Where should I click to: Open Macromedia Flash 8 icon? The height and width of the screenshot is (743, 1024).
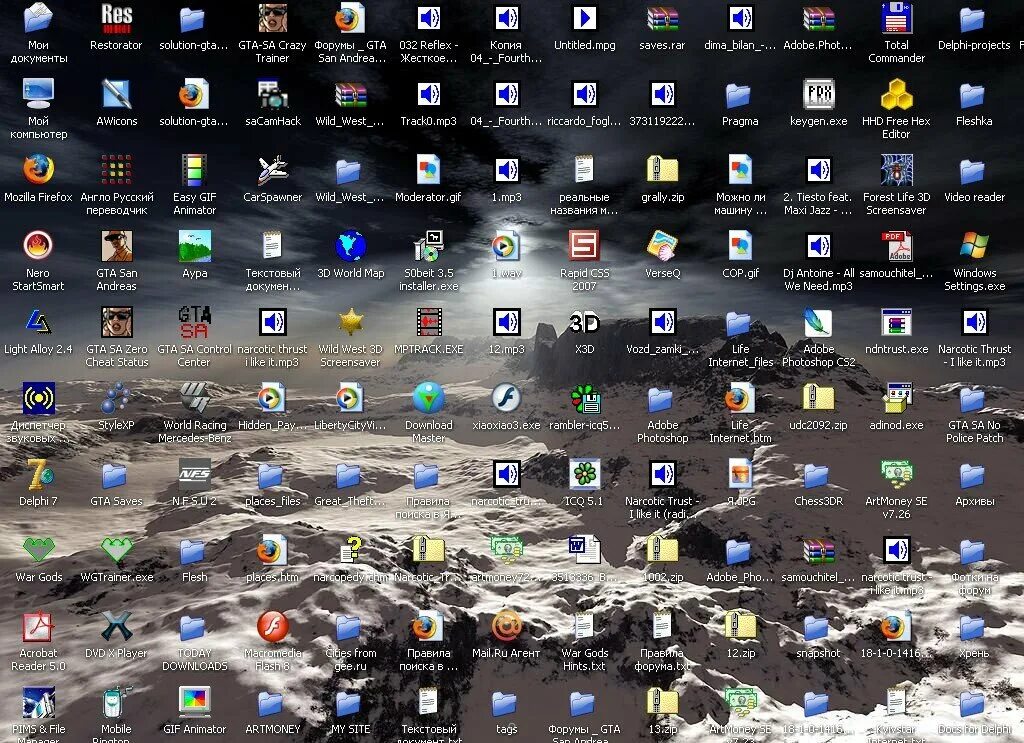pyautogui.click(x=272, y=626)
